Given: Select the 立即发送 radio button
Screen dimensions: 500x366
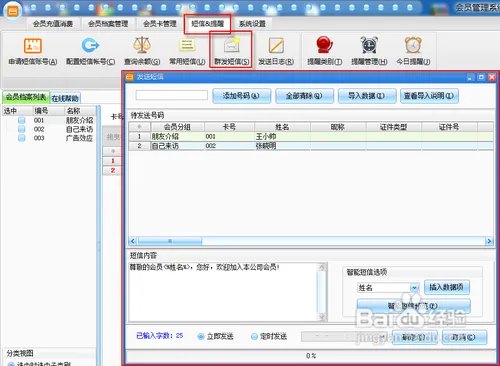Looking at the screenshot, I should [x=201, y=337].
